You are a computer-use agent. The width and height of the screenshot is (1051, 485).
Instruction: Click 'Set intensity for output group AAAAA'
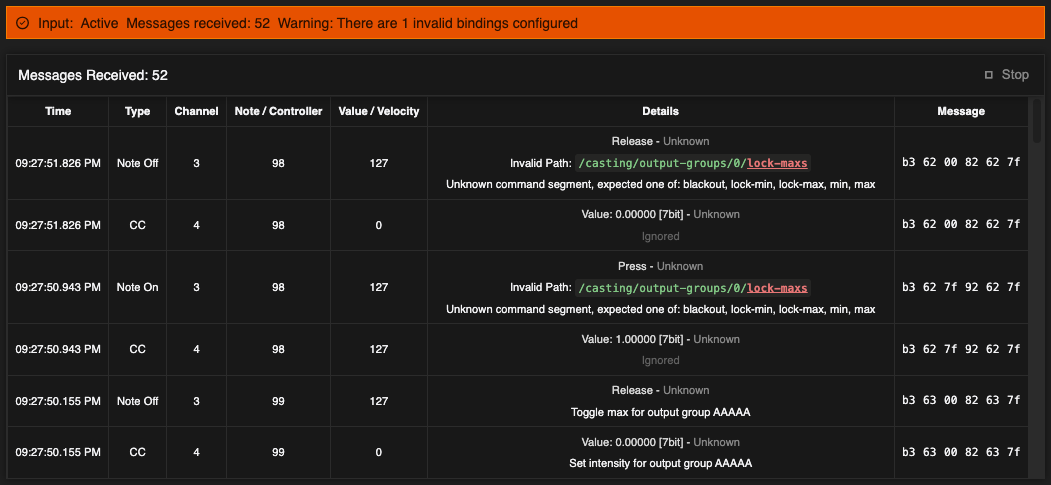pos(660,463)
